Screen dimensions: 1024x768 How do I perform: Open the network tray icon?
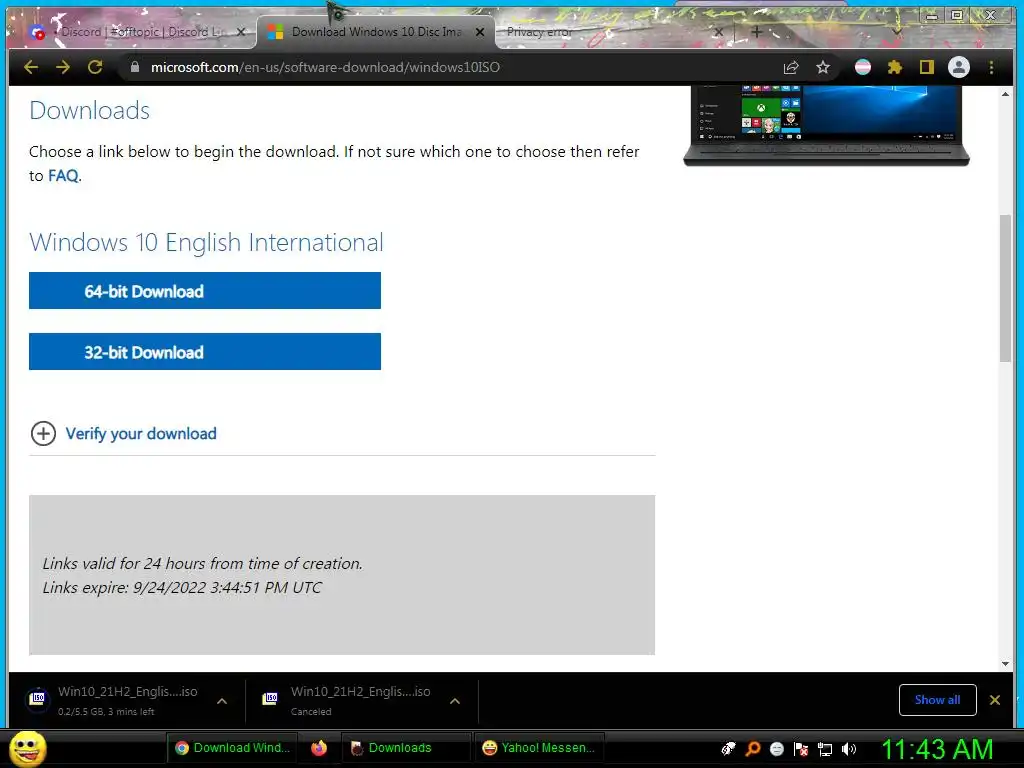pos(825,749)
